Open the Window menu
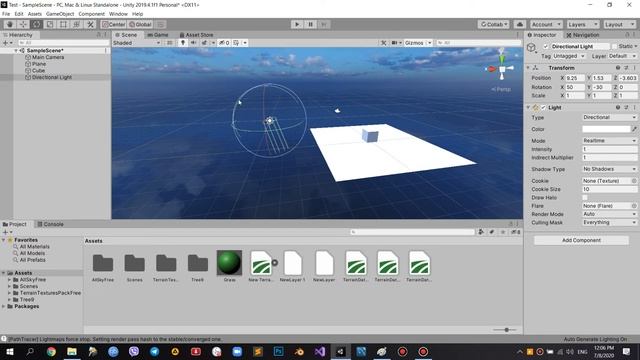 (x=118, y=14)
